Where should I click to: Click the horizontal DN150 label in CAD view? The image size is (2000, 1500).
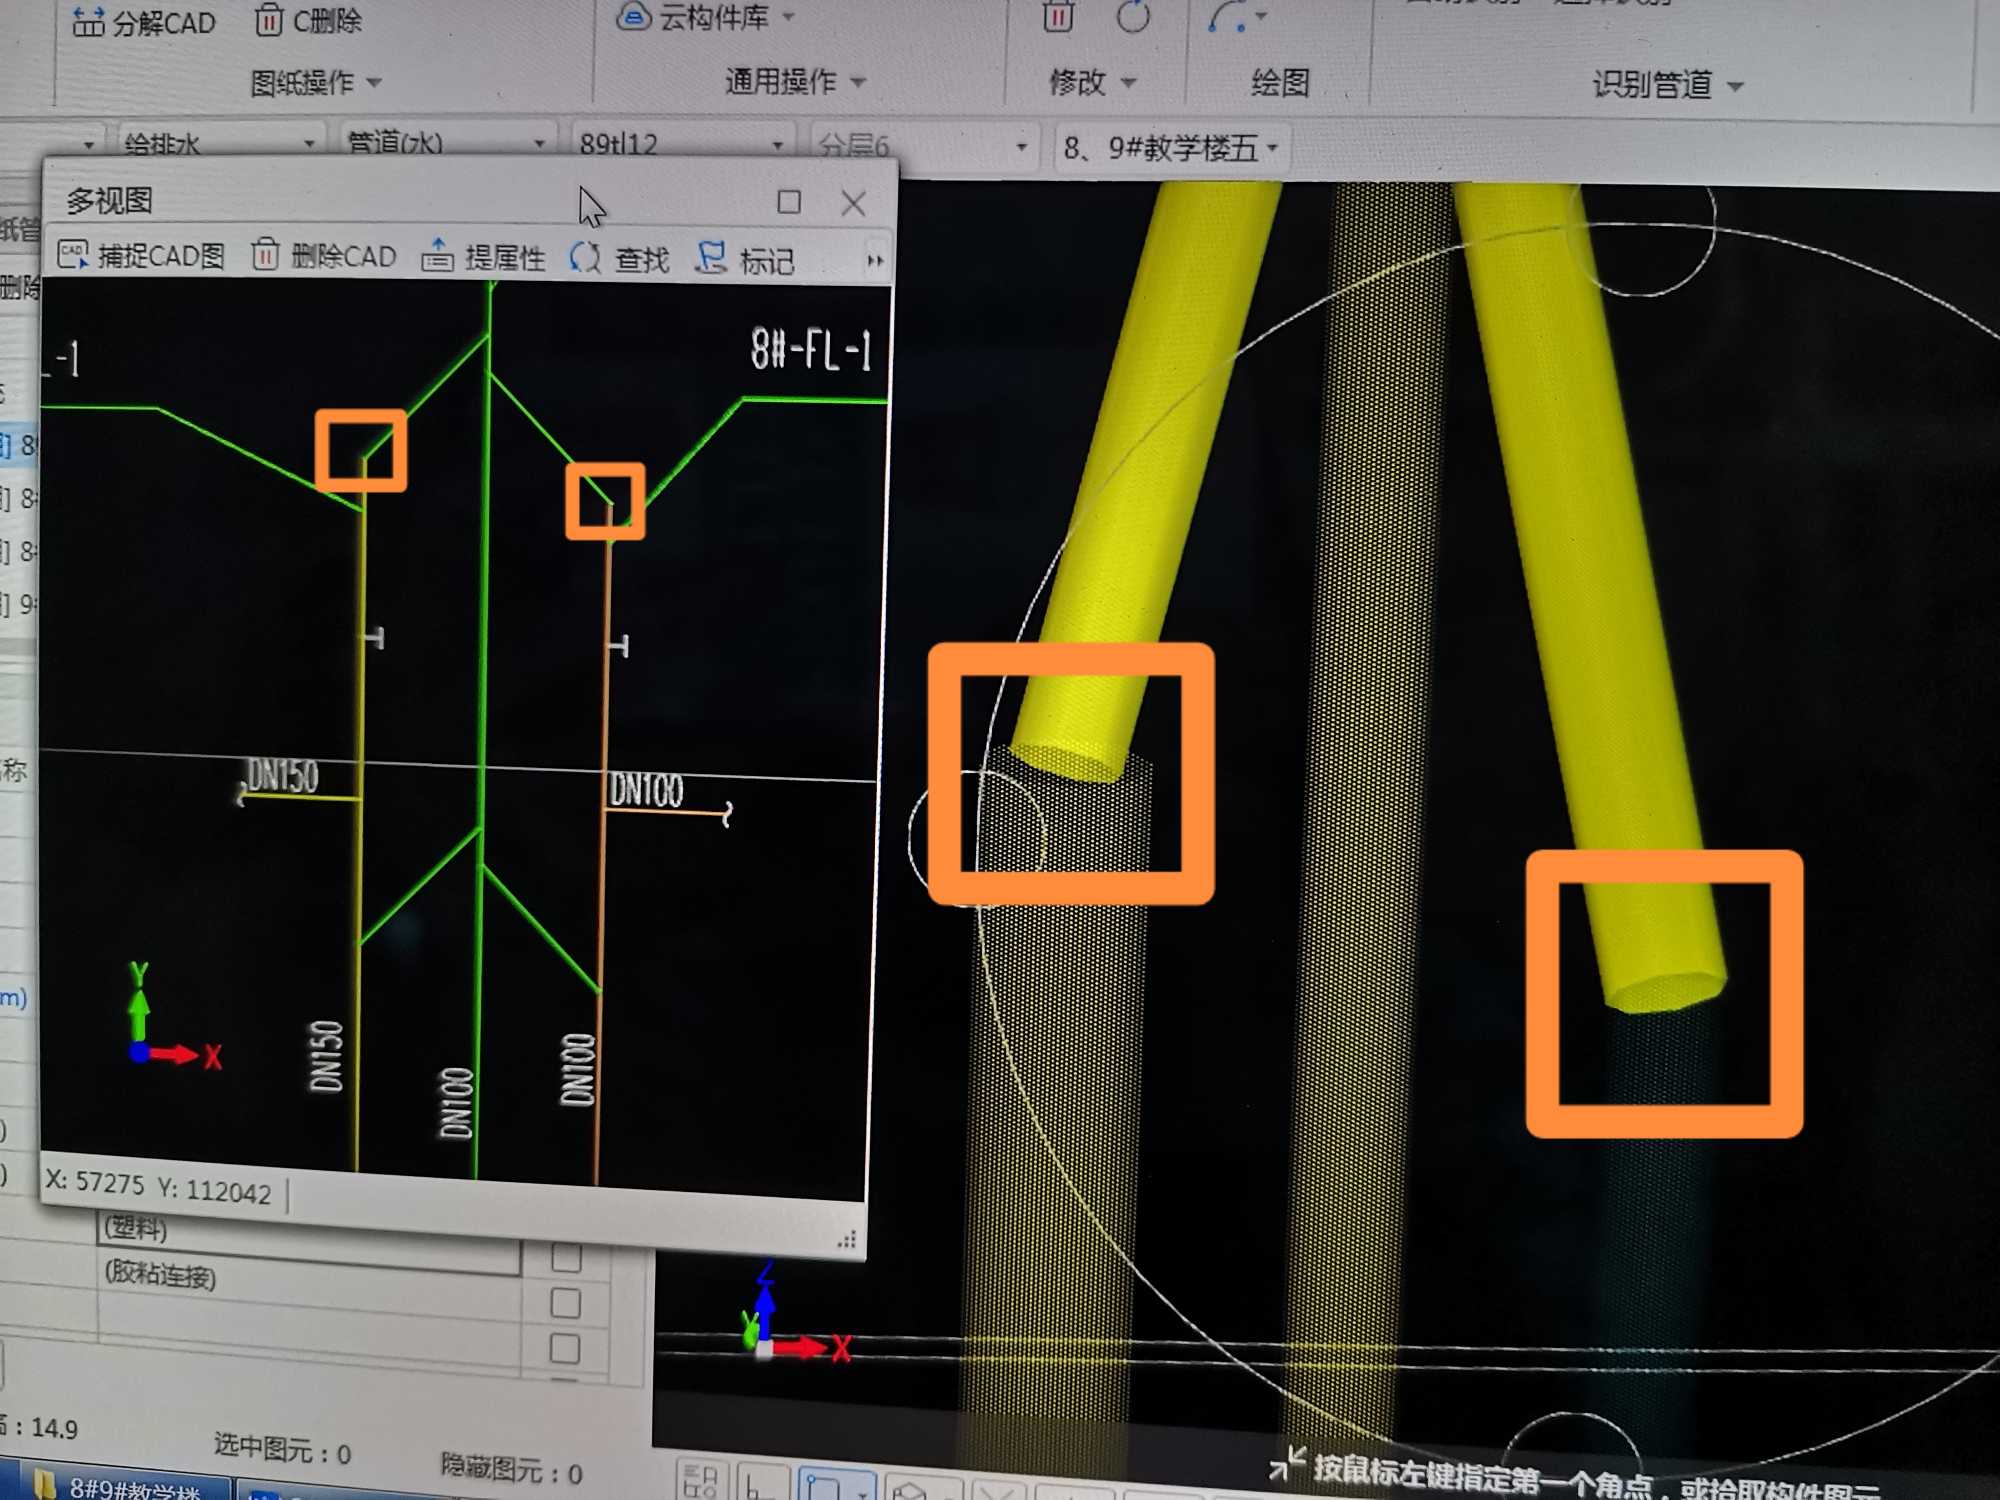tap(283, 776)
